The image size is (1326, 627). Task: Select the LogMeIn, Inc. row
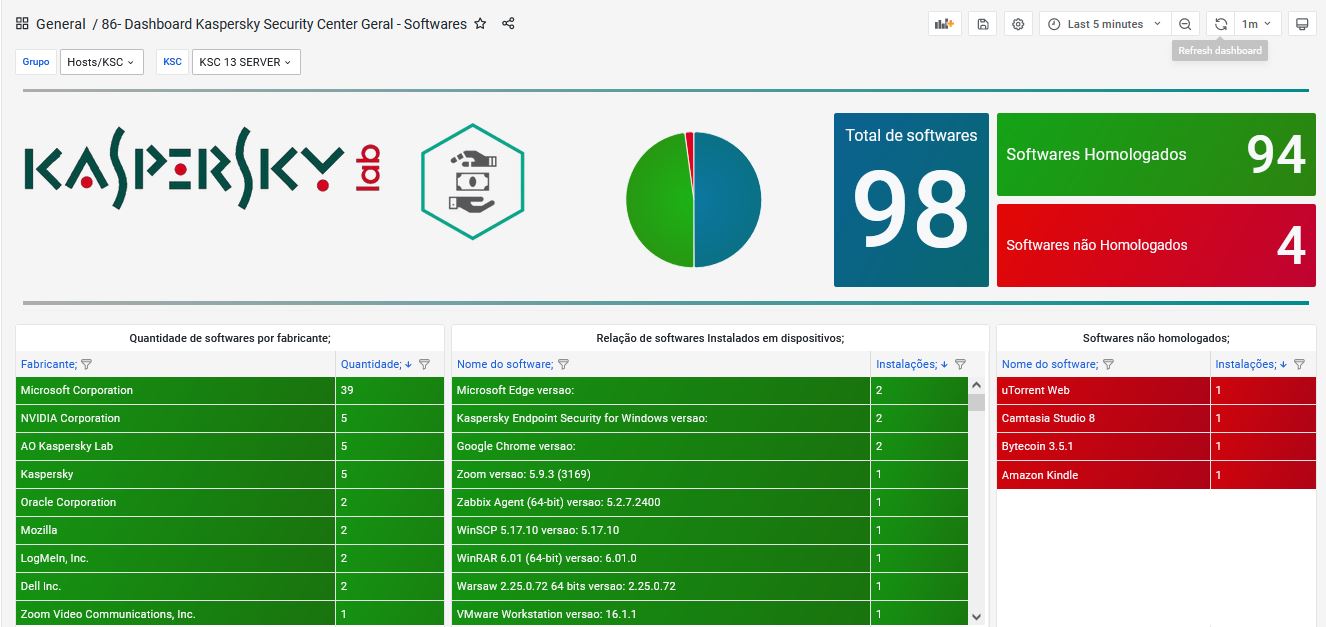(230, 558)
